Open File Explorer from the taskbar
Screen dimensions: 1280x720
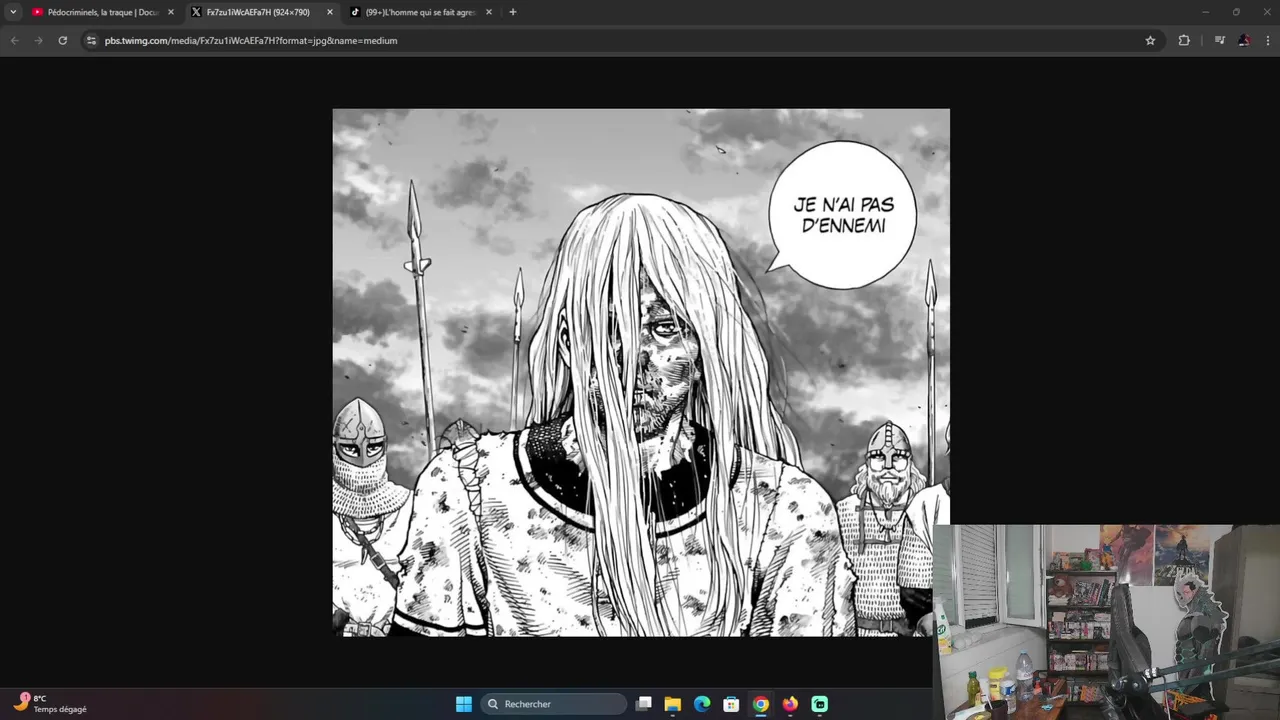pos(673,704)
